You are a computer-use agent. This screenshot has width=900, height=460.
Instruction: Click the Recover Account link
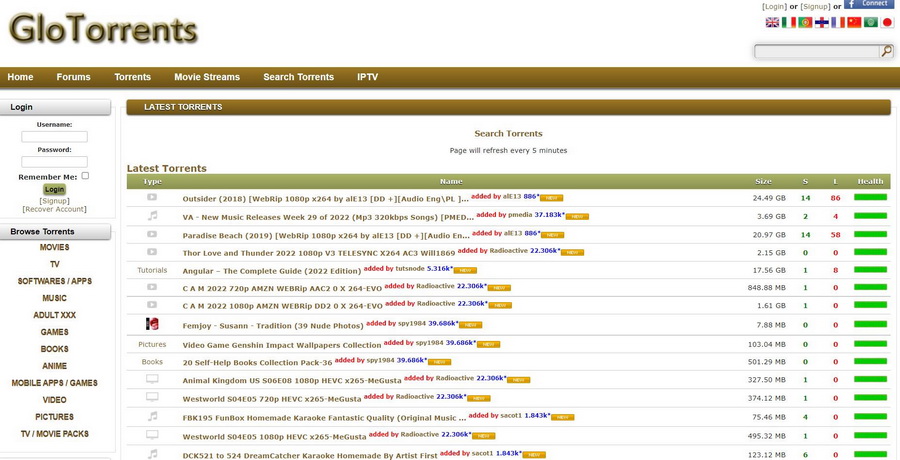[55, 209]
